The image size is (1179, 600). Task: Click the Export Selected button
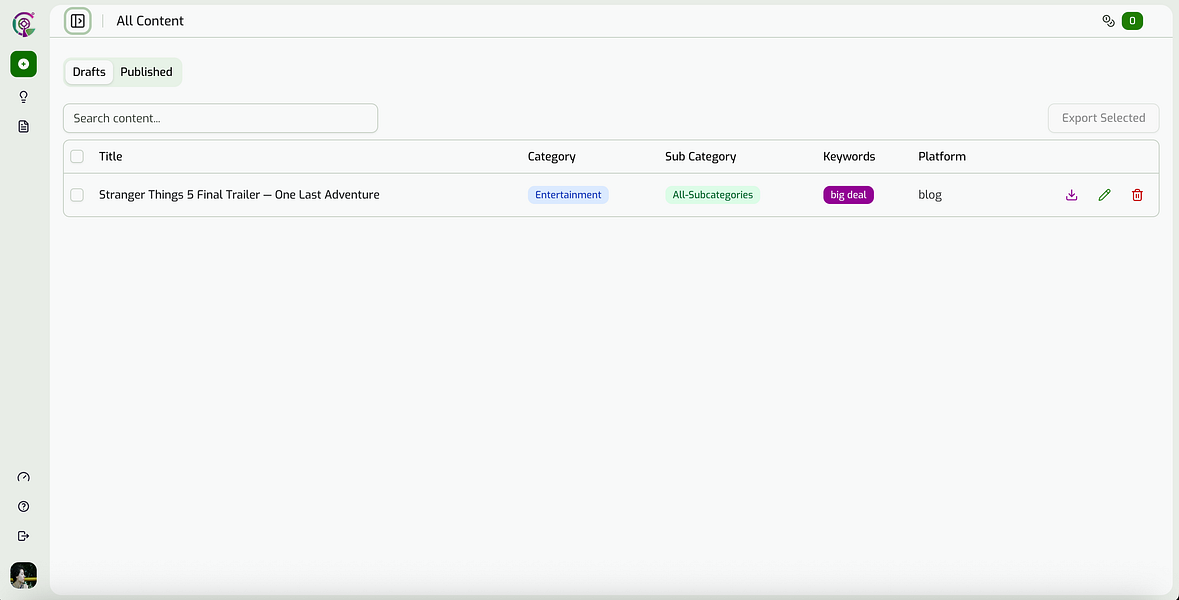[x=1103, y=118]
